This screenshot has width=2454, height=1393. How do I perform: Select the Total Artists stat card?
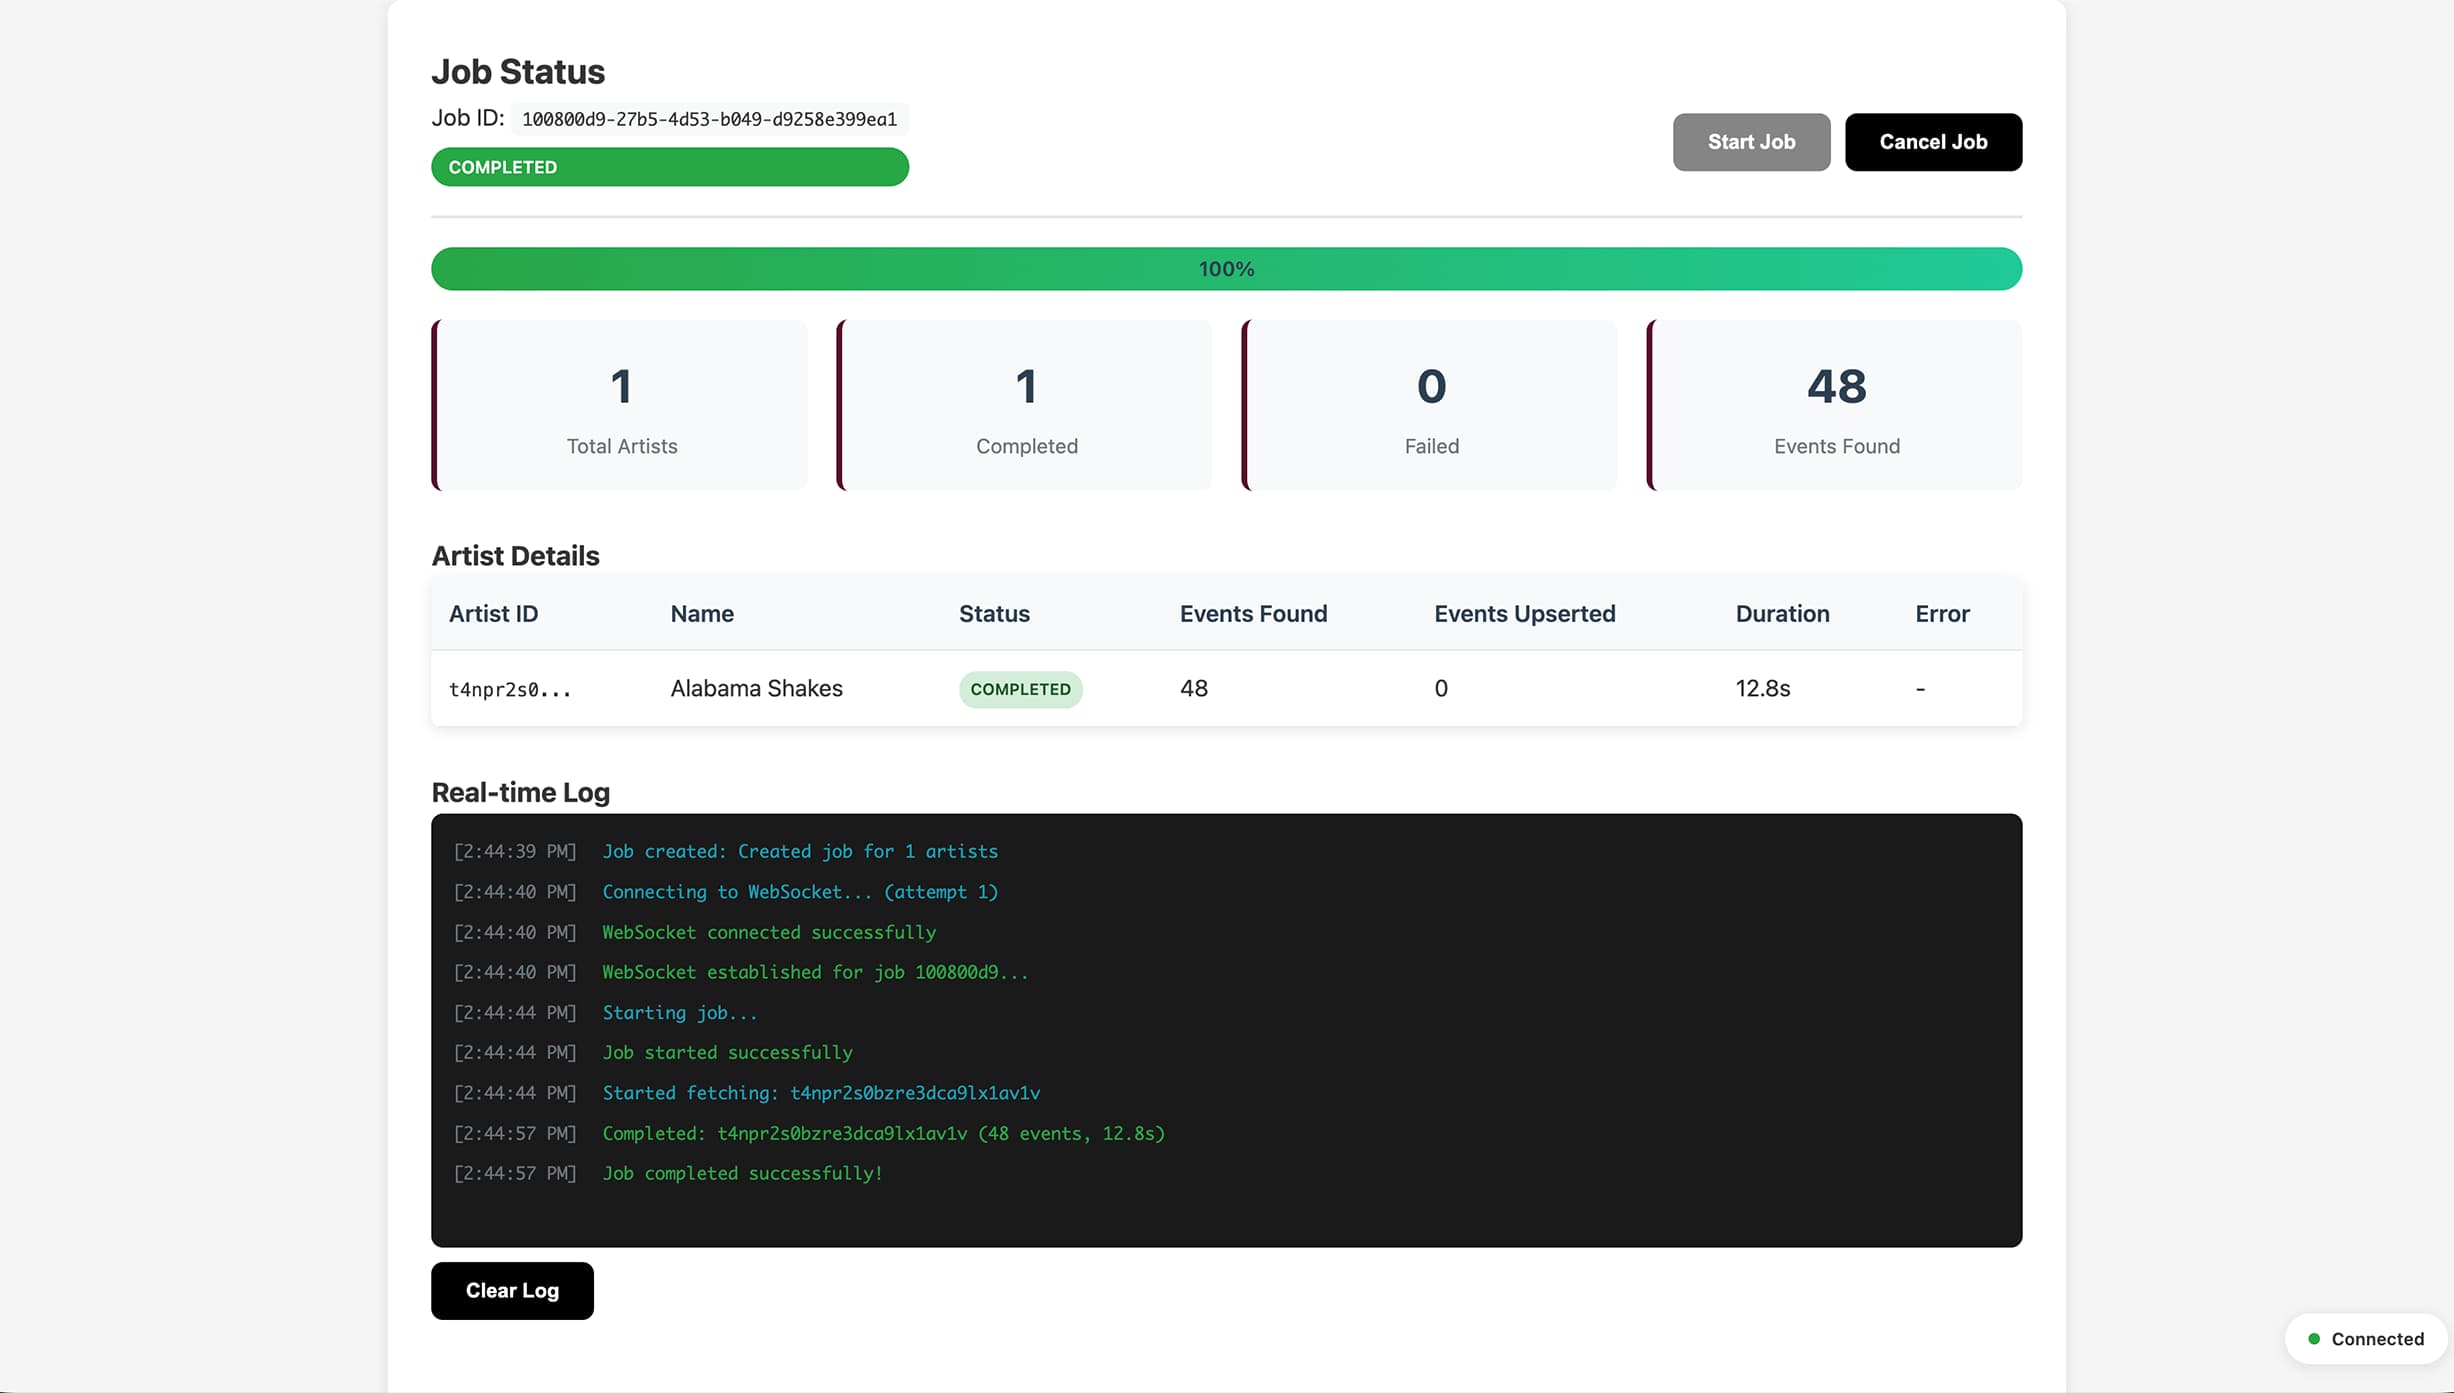[620, 405]
